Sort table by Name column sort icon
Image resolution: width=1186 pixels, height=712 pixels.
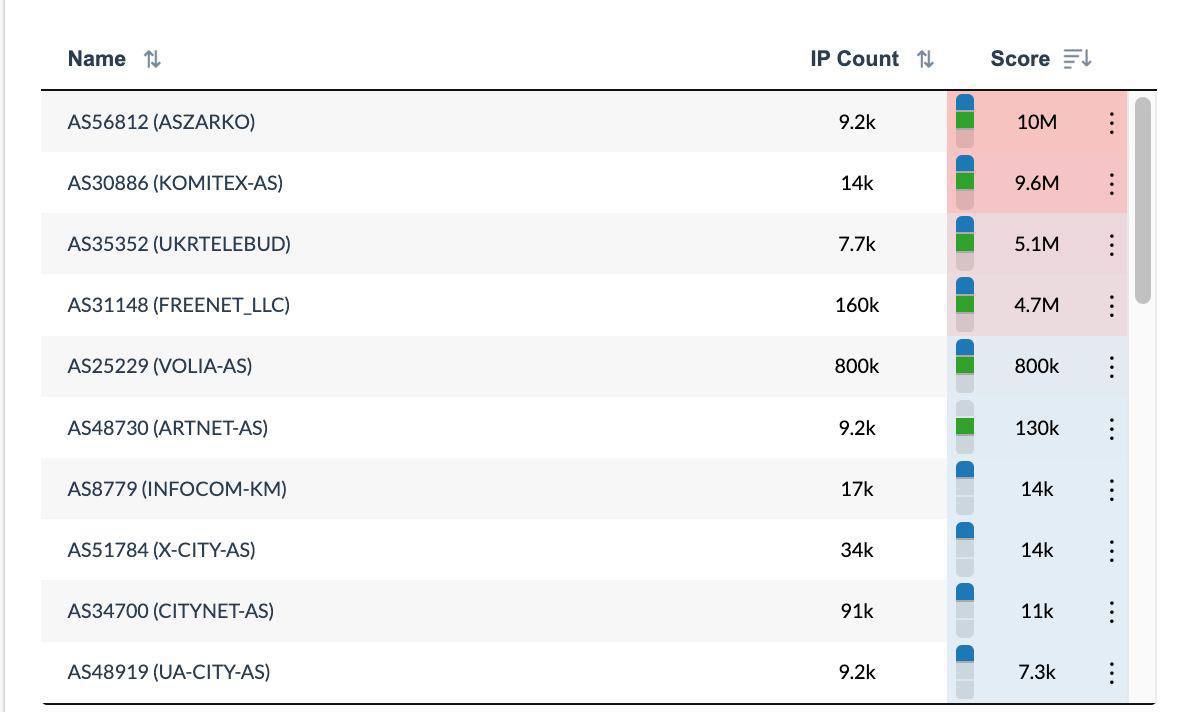click(x=152, y=59)
